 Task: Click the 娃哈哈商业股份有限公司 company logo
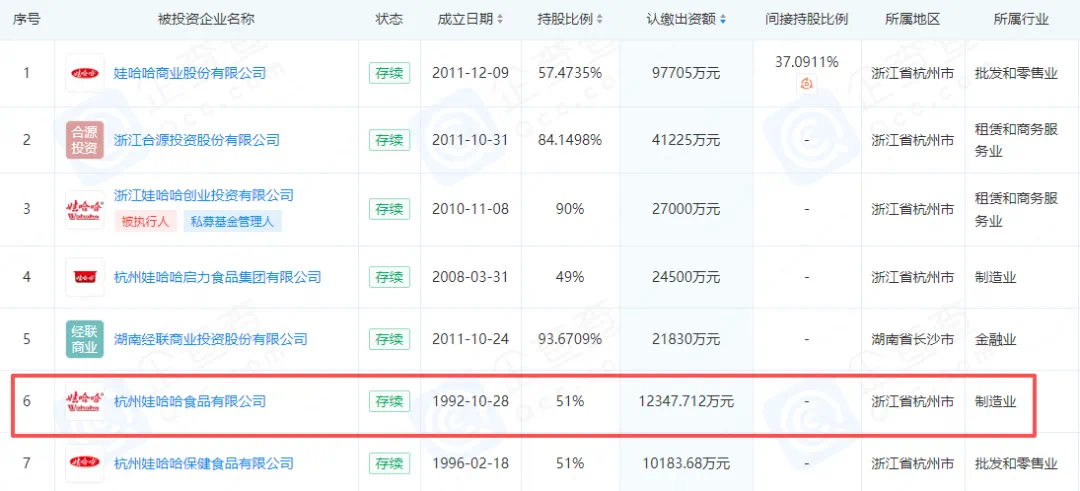tap(84, 73)
